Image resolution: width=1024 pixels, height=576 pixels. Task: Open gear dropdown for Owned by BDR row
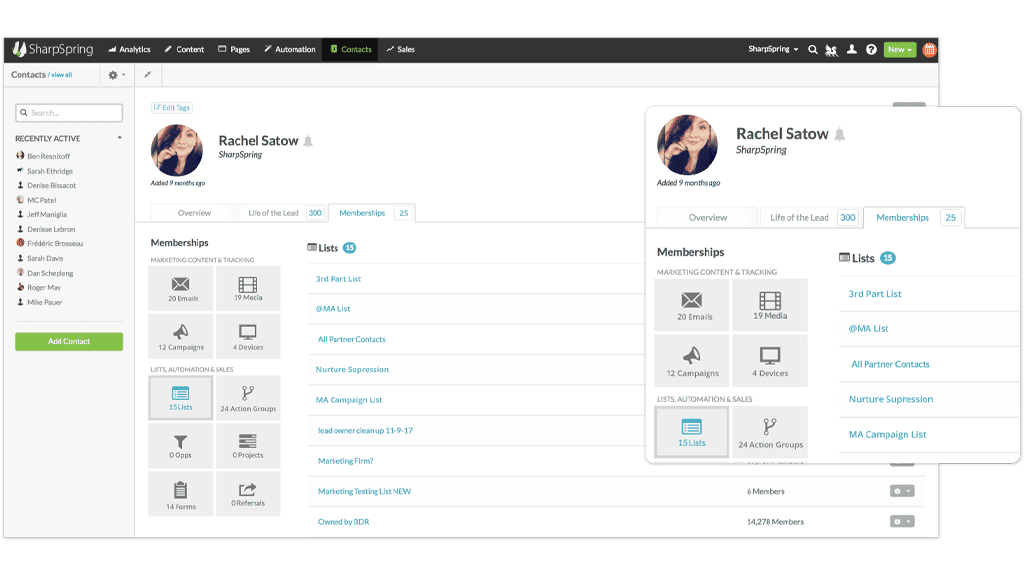[x=902, y=521]
